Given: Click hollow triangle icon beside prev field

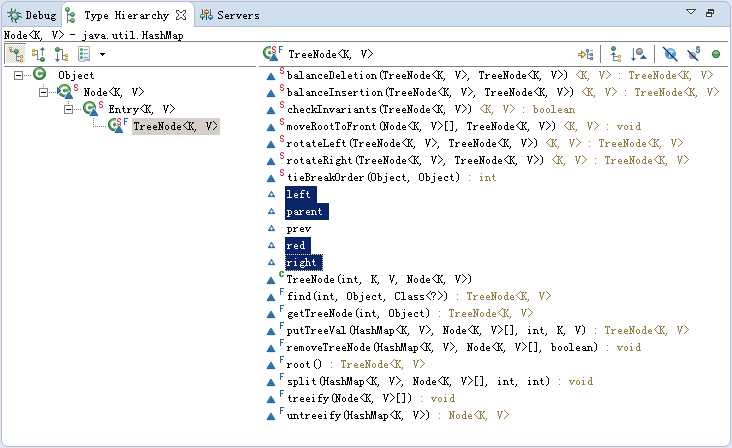Looking at the screenshot, I should click(271, 228).
